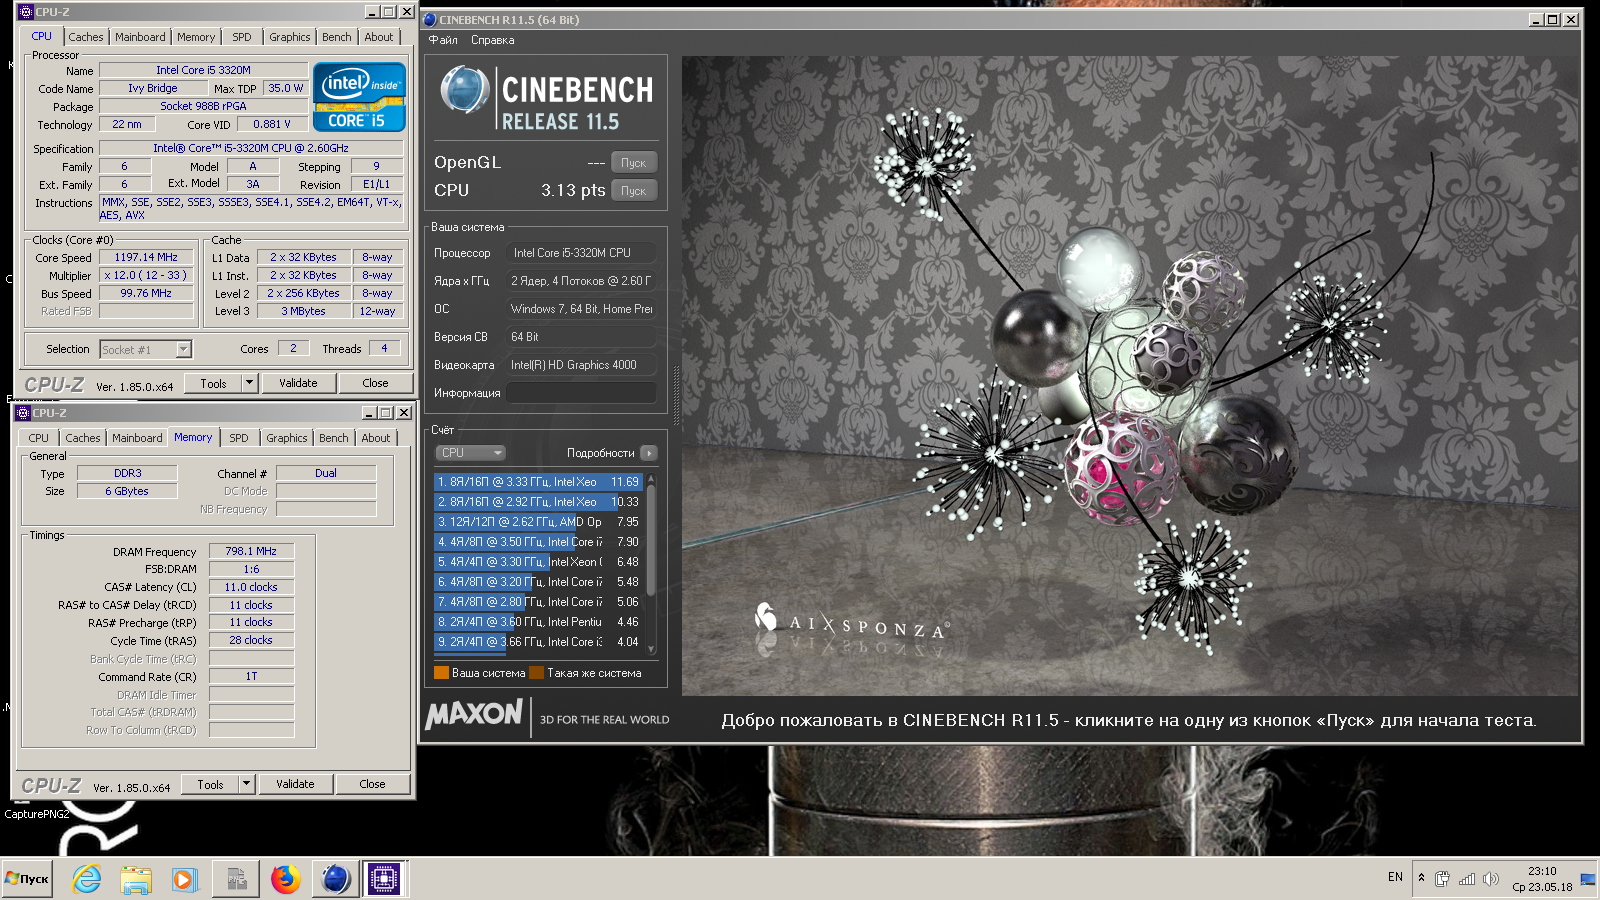Image resolution: width=1600 pixels, height=900 pixels.
Task: Click Validate in upper CPU-Z window
Action: point(298,383)
